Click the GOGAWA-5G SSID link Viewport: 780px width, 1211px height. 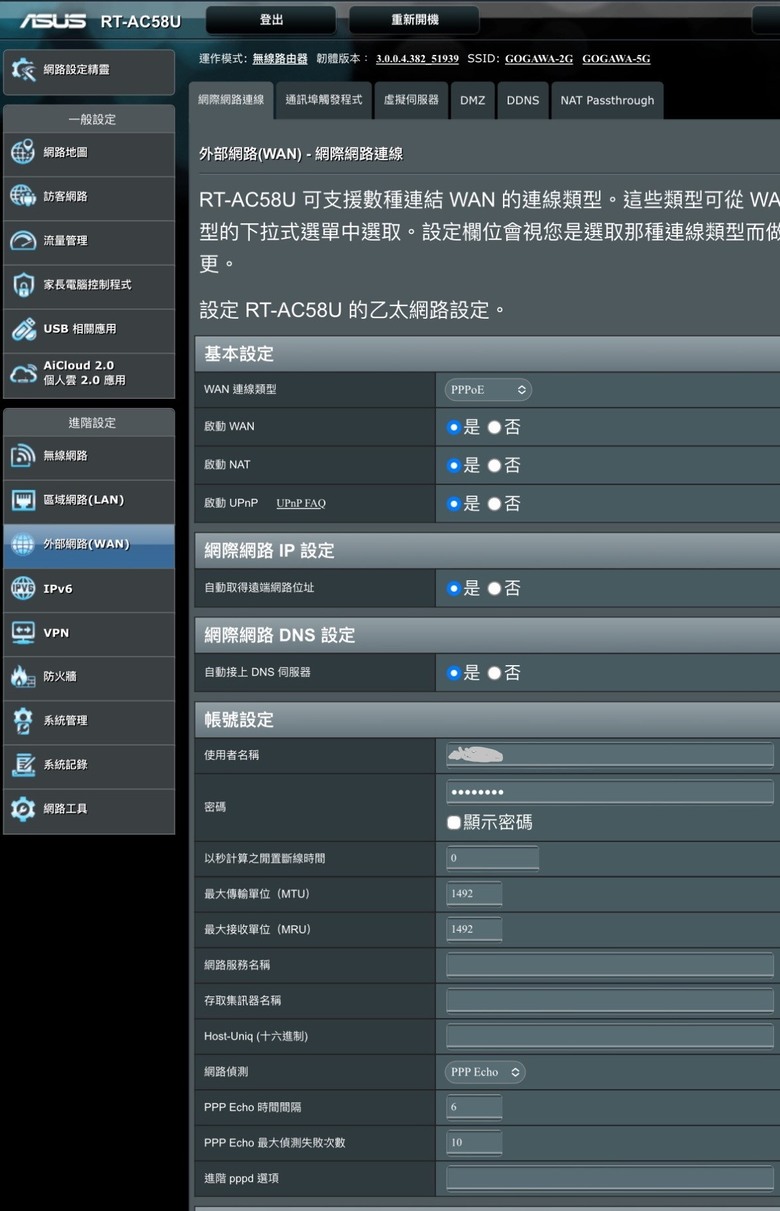click(616, 59)
